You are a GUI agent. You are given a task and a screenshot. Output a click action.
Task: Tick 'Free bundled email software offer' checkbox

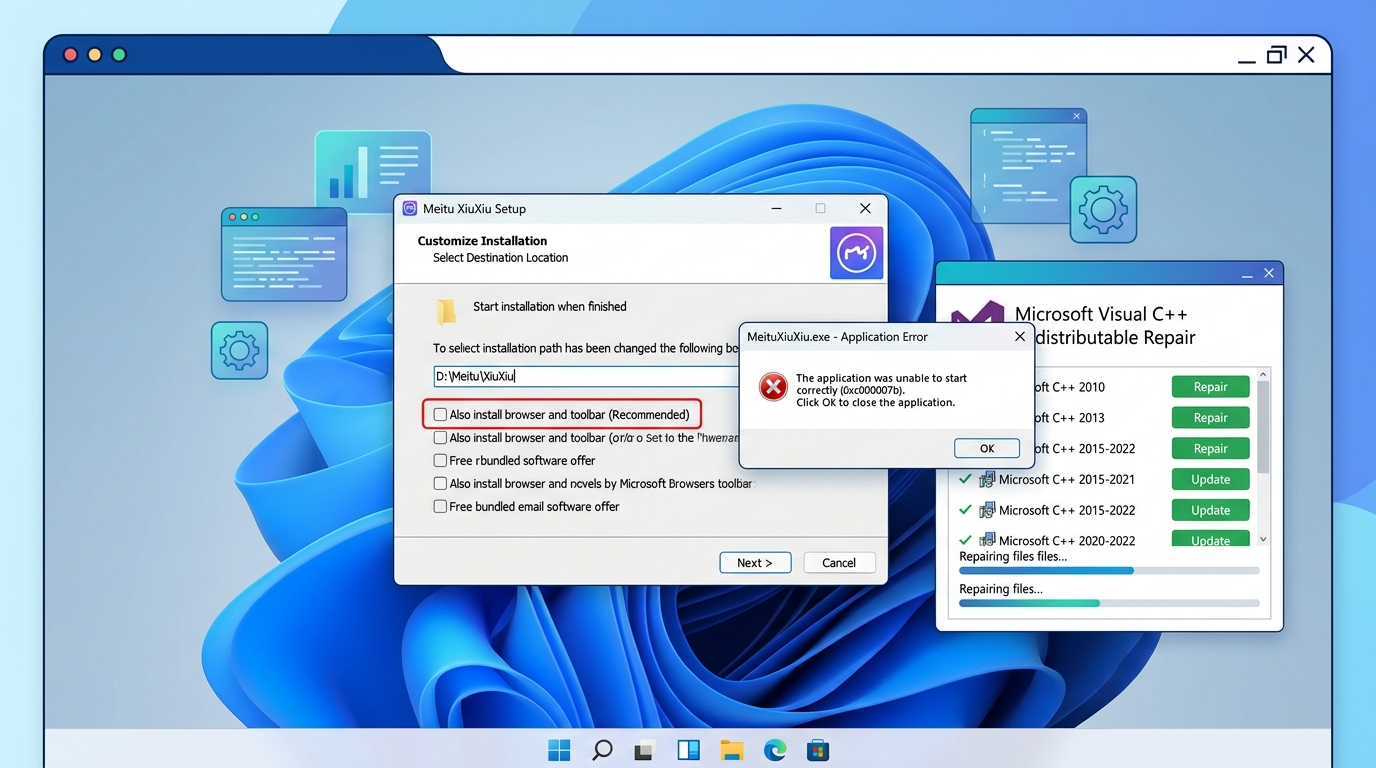click(x=440, y=506)
